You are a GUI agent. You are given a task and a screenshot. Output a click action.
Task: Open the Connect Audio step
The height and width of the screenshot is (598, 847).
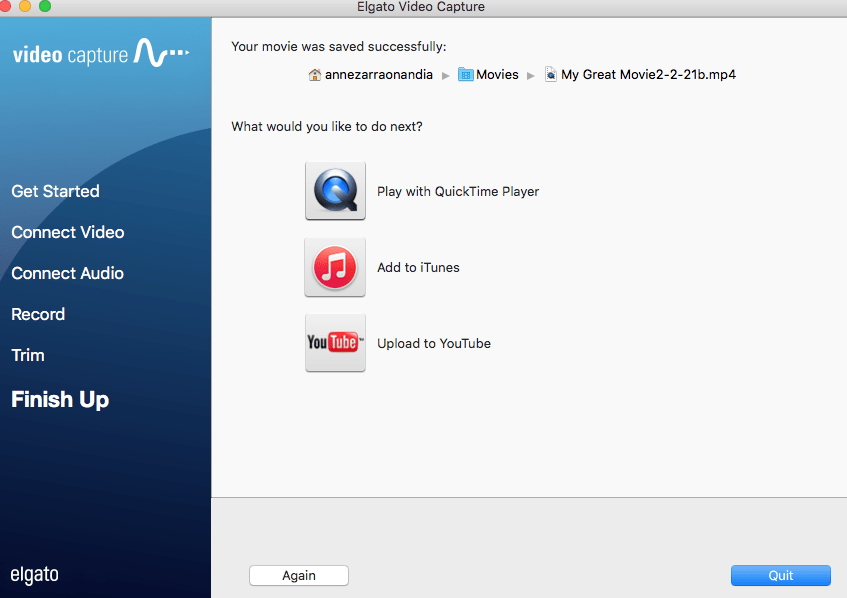pos(68,273)
